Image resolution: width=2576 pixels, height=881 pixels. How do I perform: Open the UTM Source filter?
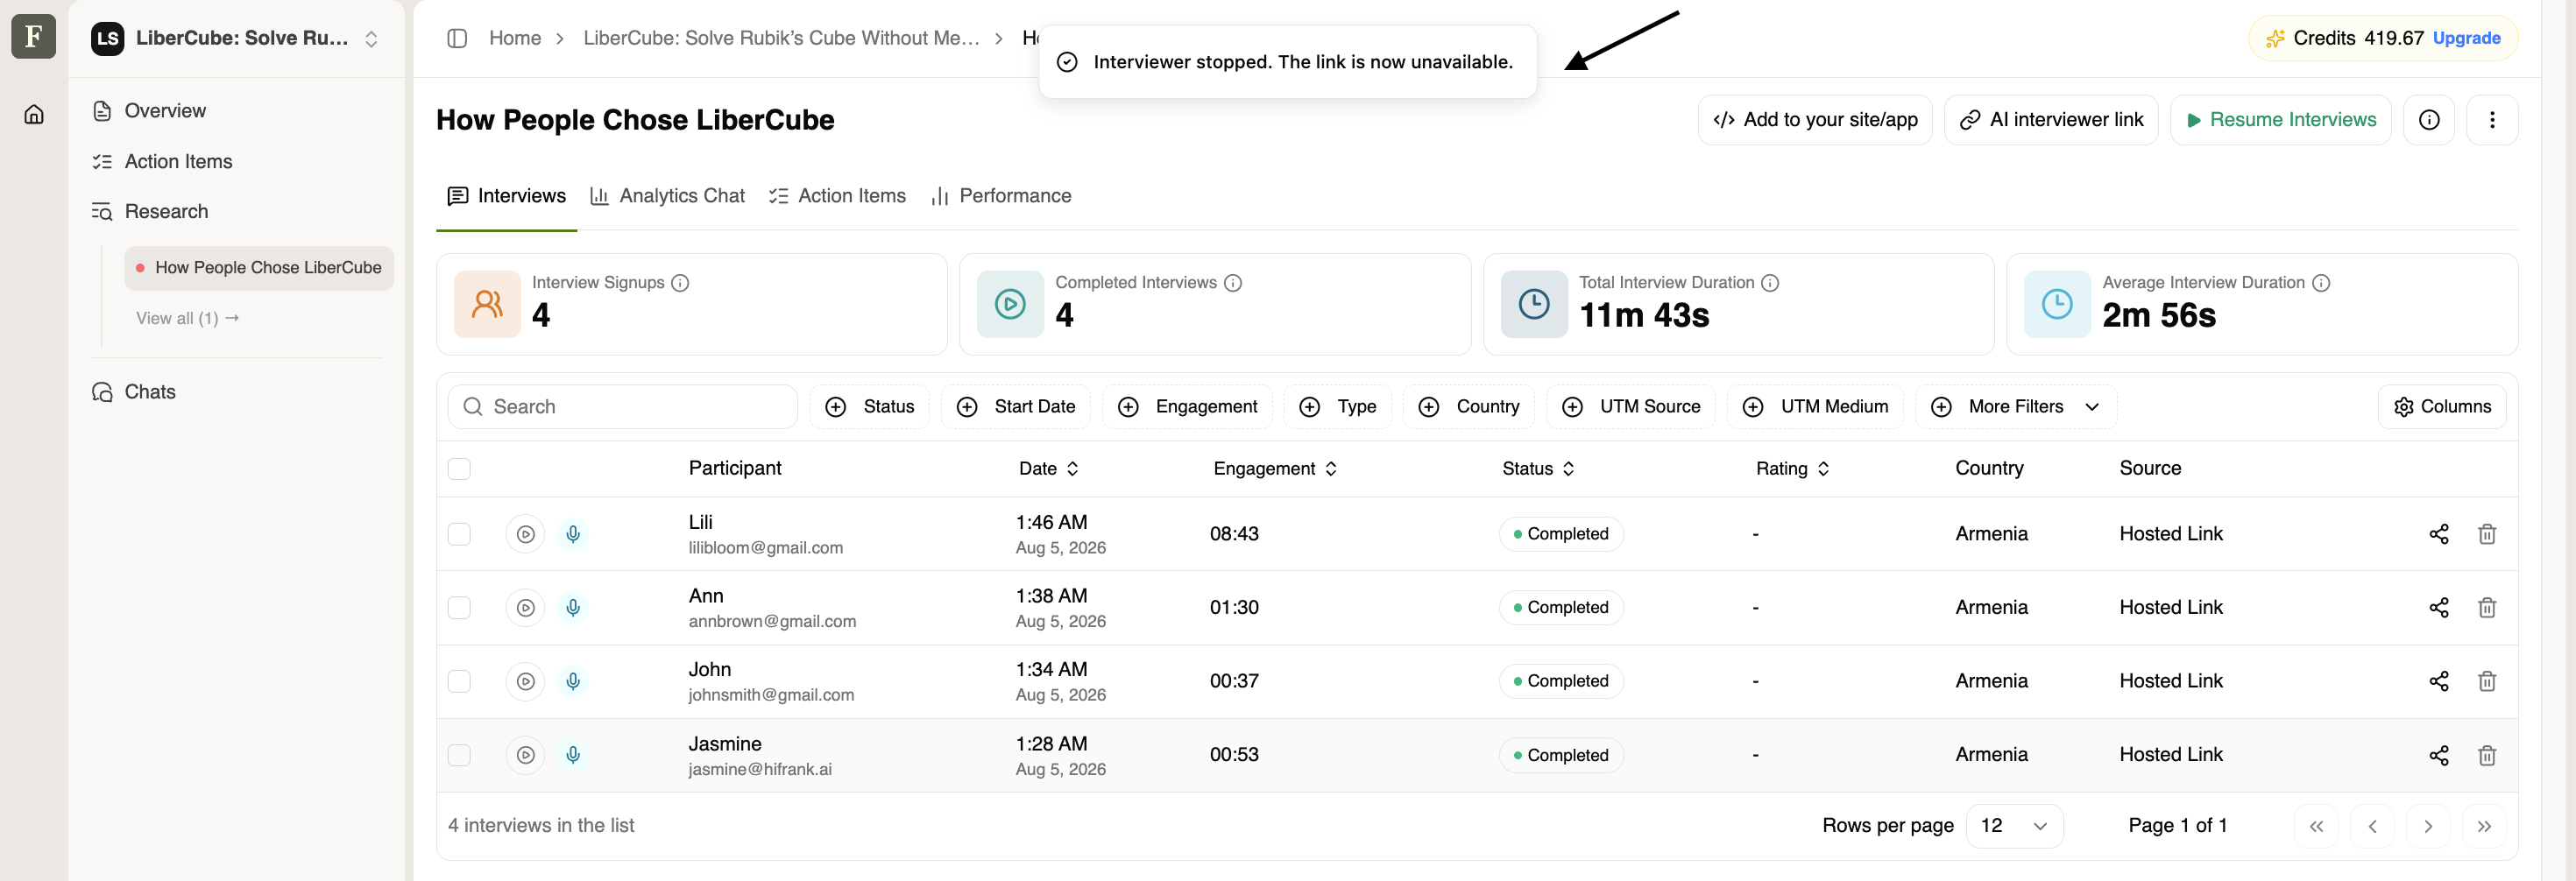(x=1630, y=407)
